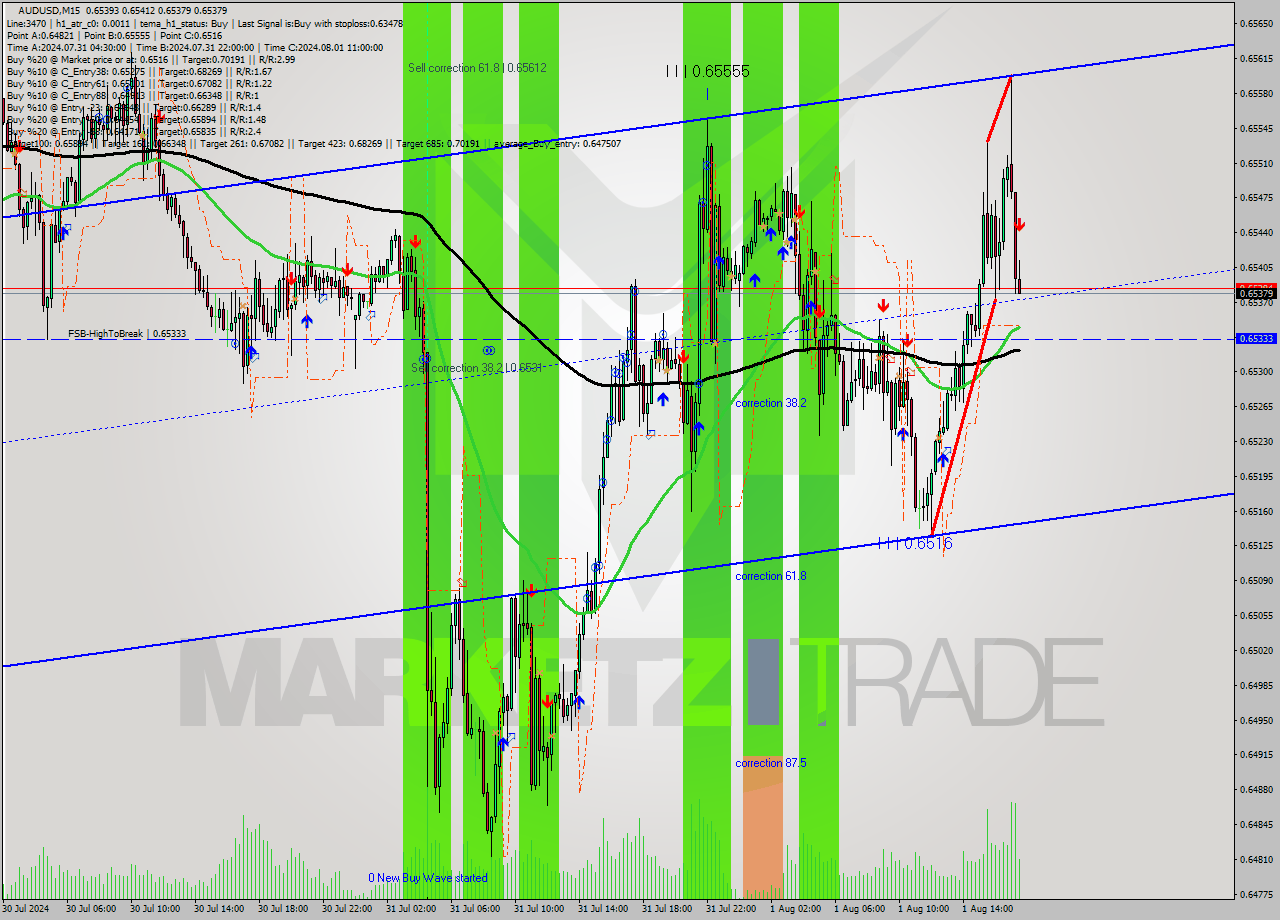Click the 0.65333 price tag on axis
The height and width of the screenshot is (920, 1280).
click(x=1256, y=339)
